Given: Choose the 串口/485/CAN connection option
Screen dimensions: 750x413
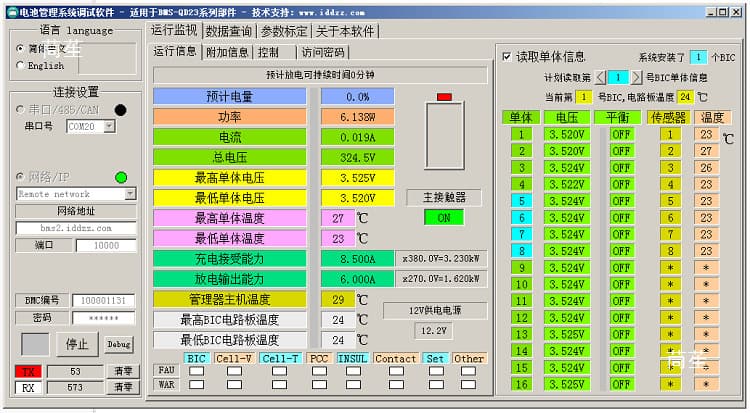Looking at the screenshot, I should click(20, 110).
